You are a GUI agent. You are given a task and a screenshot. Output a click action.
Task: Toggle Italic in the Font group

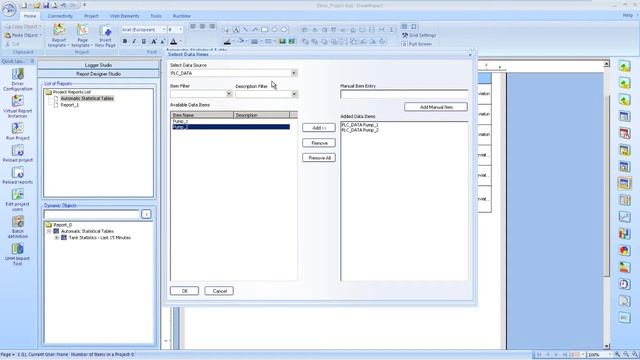point(134,41)
